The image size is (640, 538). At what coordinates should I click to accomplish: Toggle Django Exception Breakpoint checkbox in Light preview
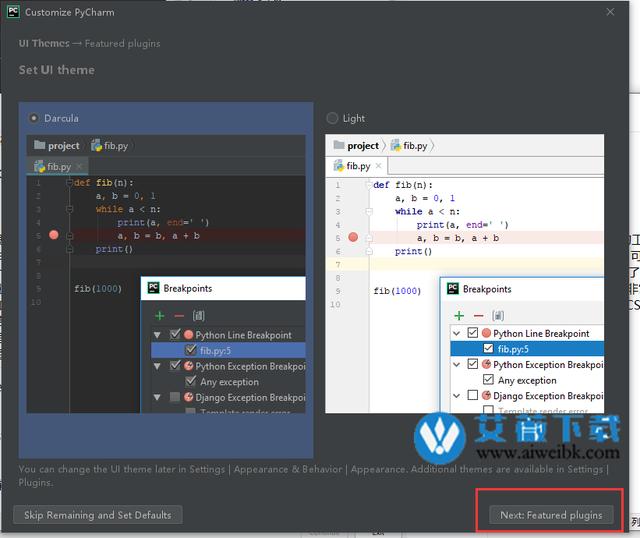pos(473,395)
